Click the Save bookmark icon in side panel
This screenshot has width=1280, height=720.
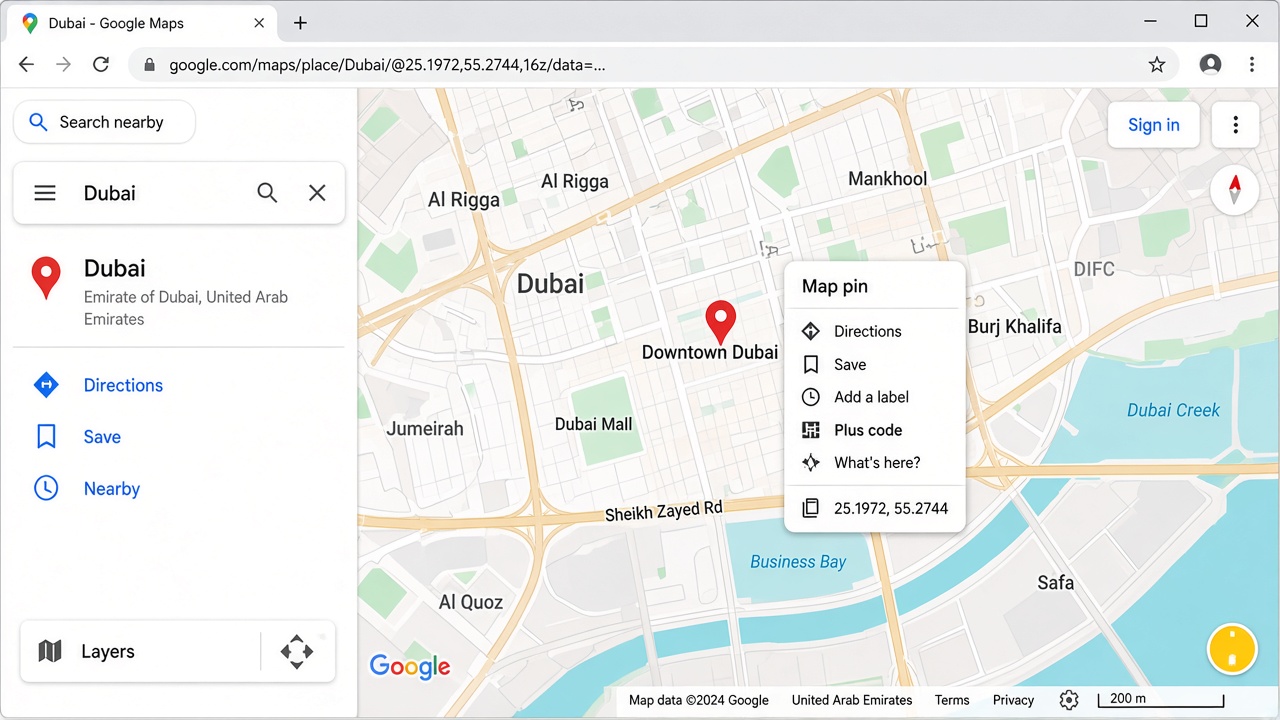coord(46,437)
